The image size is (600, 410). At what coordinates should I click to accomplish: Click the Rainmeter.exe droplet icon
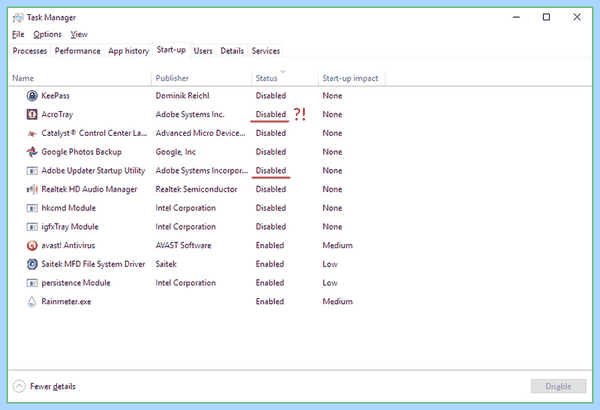point(32,302)
